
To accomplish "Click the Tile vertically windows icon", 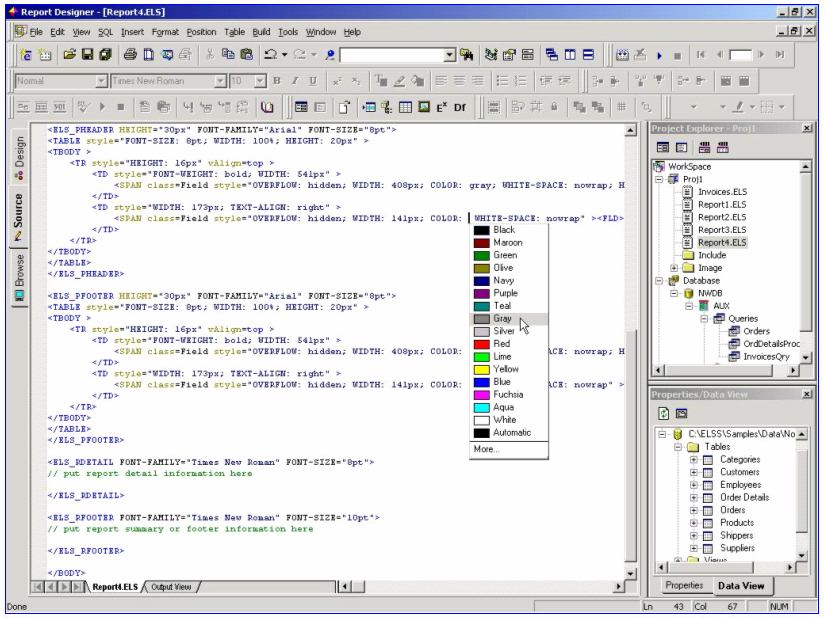I will pyautogui.click(x=570, y=55).
